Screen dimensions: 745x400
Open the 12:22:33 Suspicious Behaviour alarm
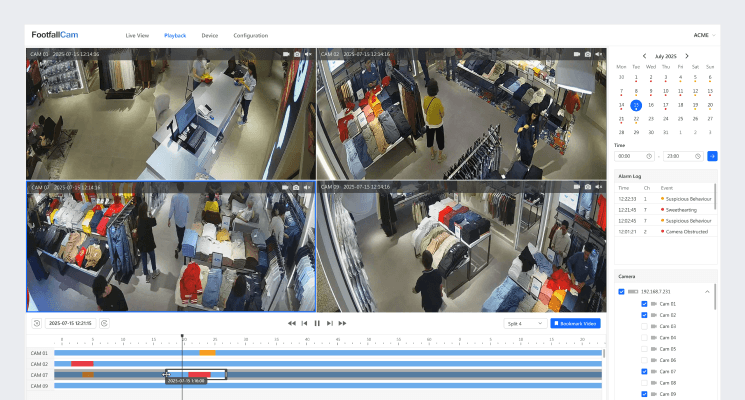(x=665, y=199)
